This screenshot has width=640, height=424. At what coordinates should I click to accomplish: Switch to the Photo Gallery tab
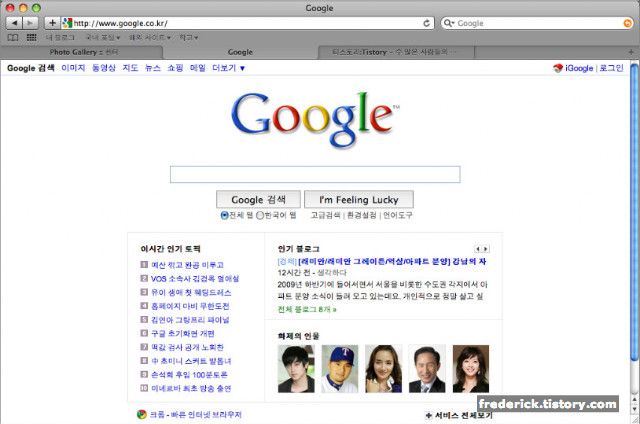point(82,52)
